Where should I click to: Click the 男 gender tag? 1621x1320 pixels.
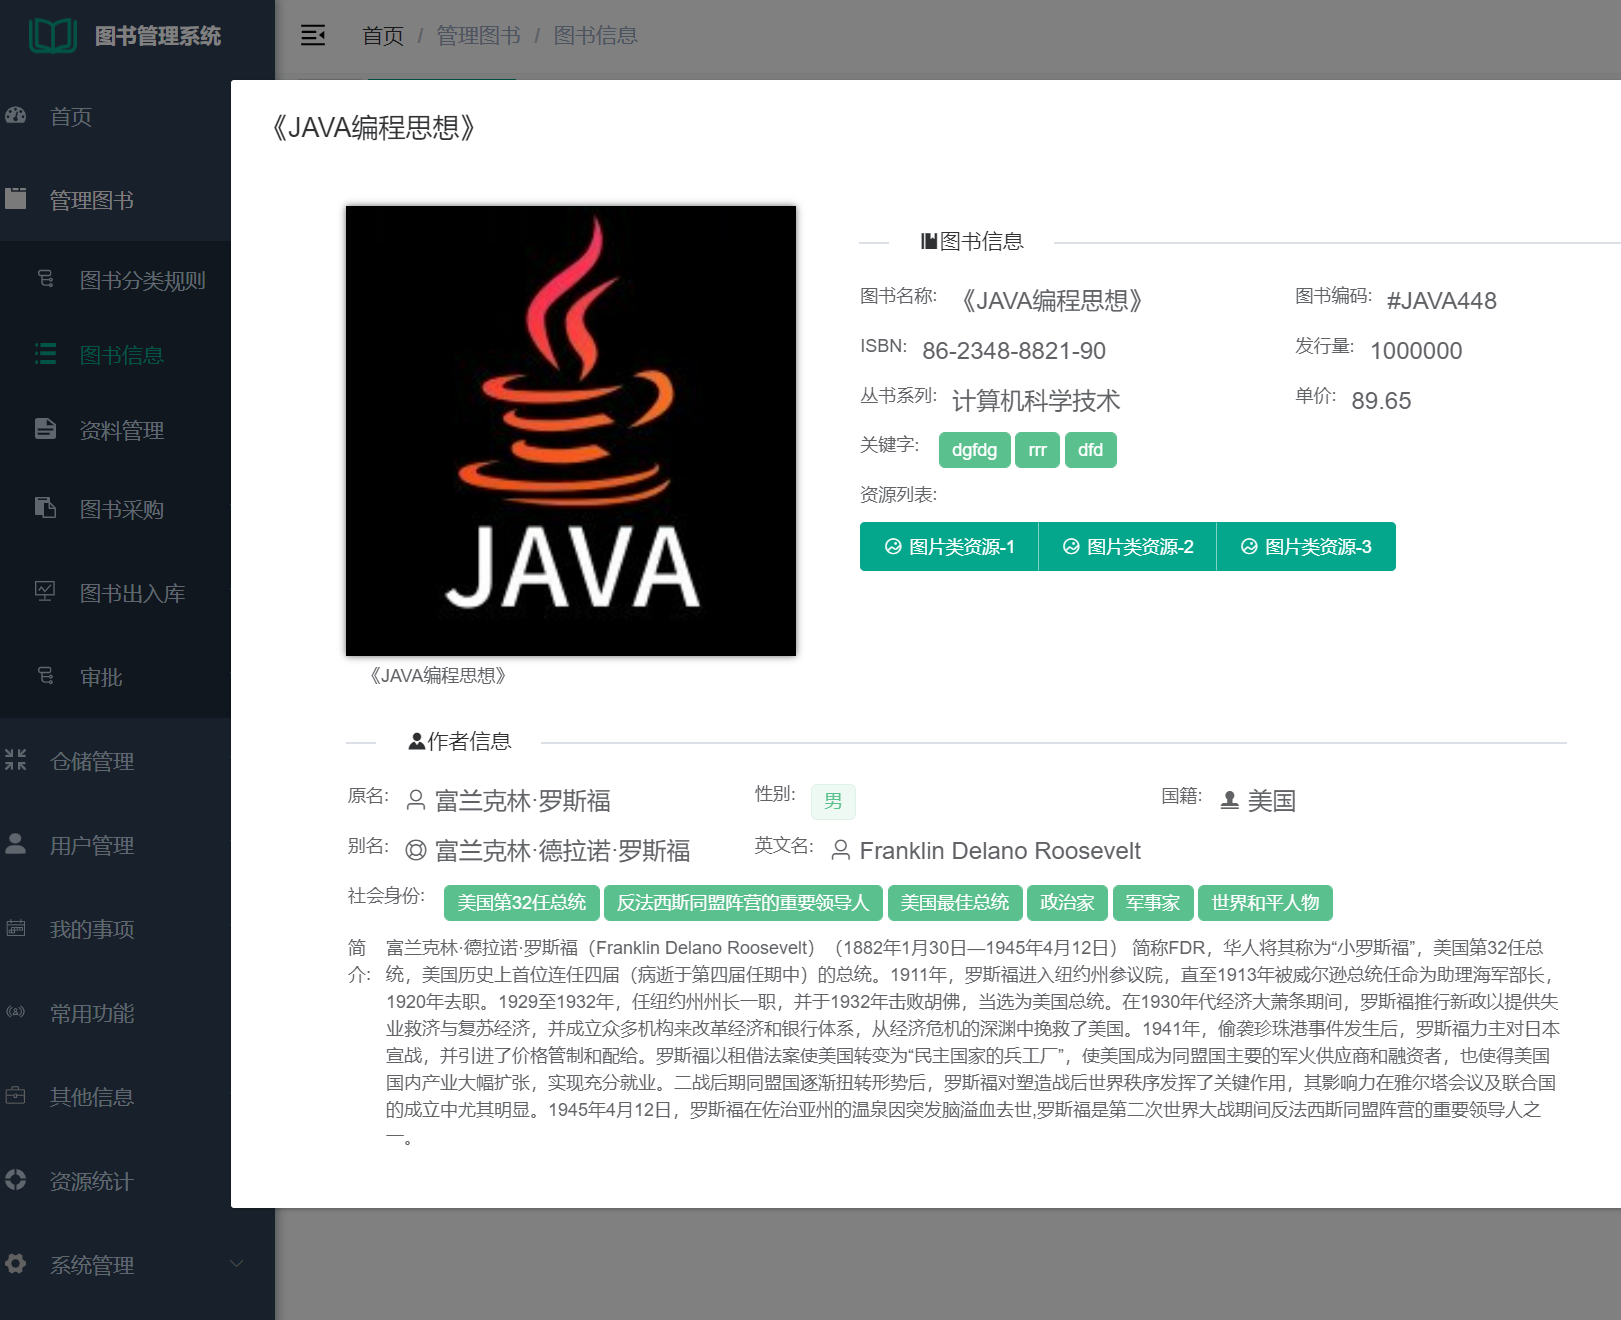[833, 801]
